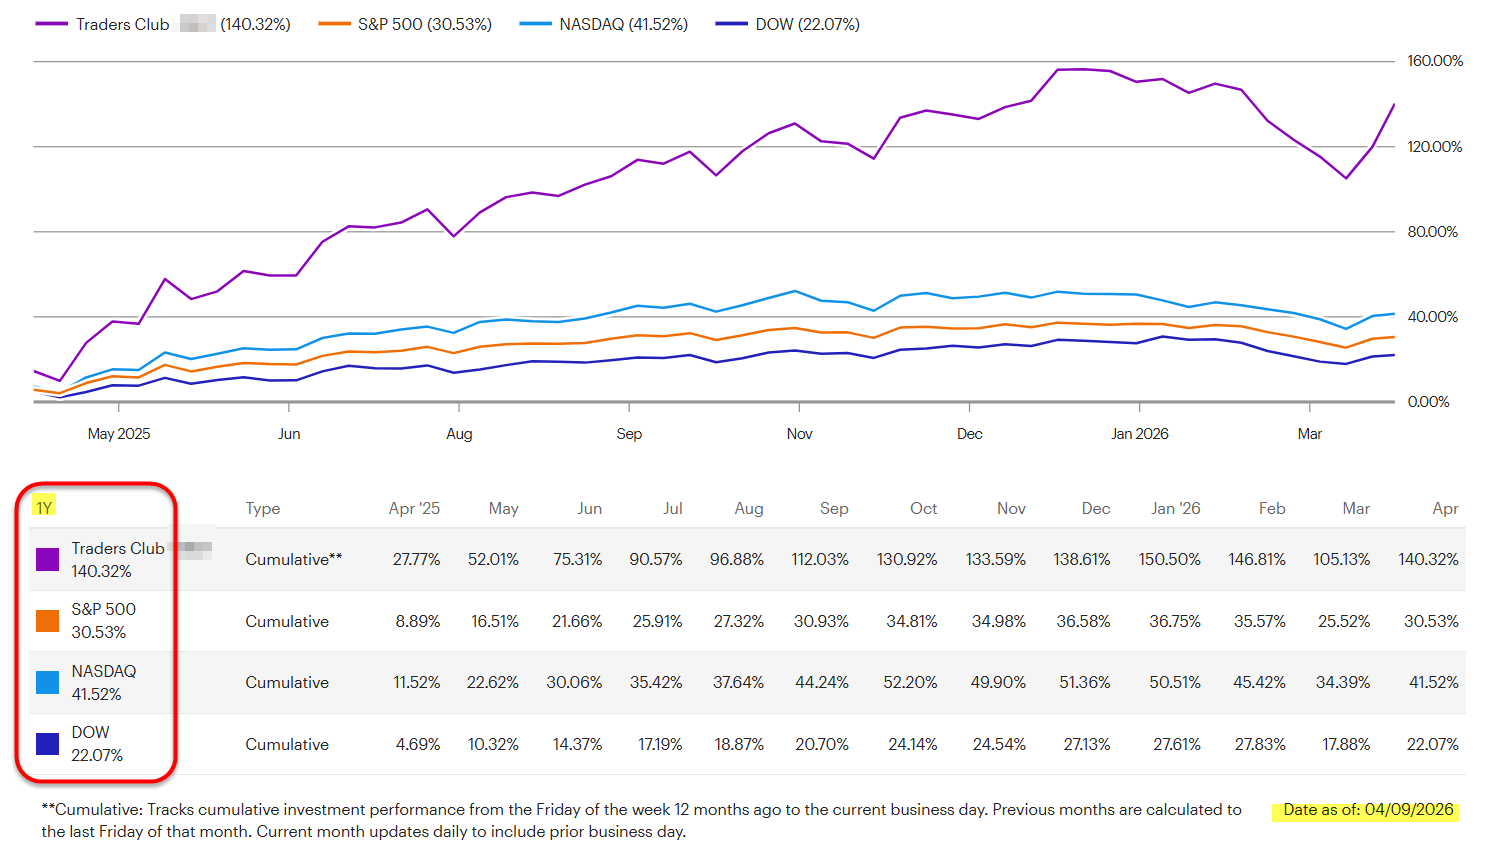Click the purple Traders Club color swatch

tap(47, 560)
